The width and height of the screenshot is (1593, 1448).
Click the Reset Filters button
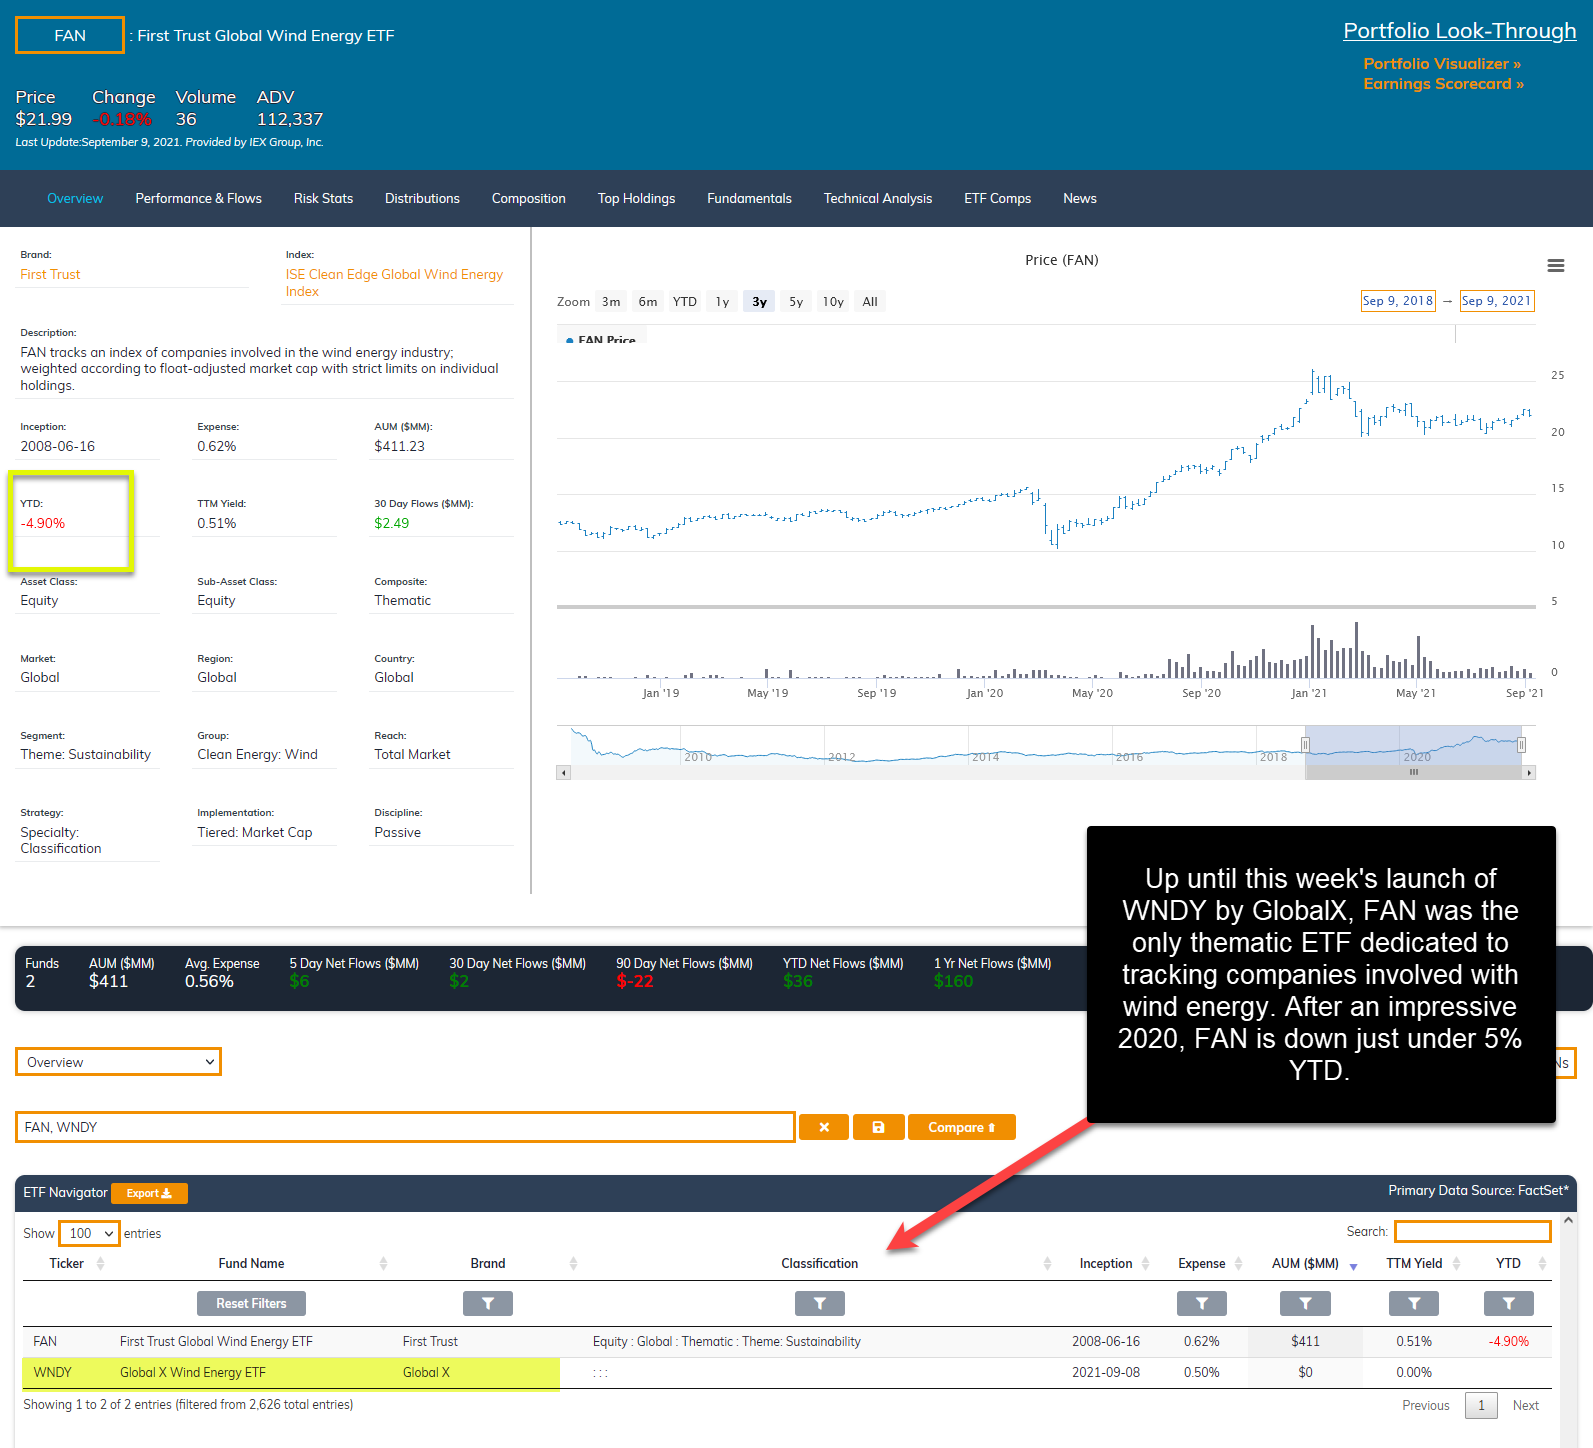coord(251,1303)
